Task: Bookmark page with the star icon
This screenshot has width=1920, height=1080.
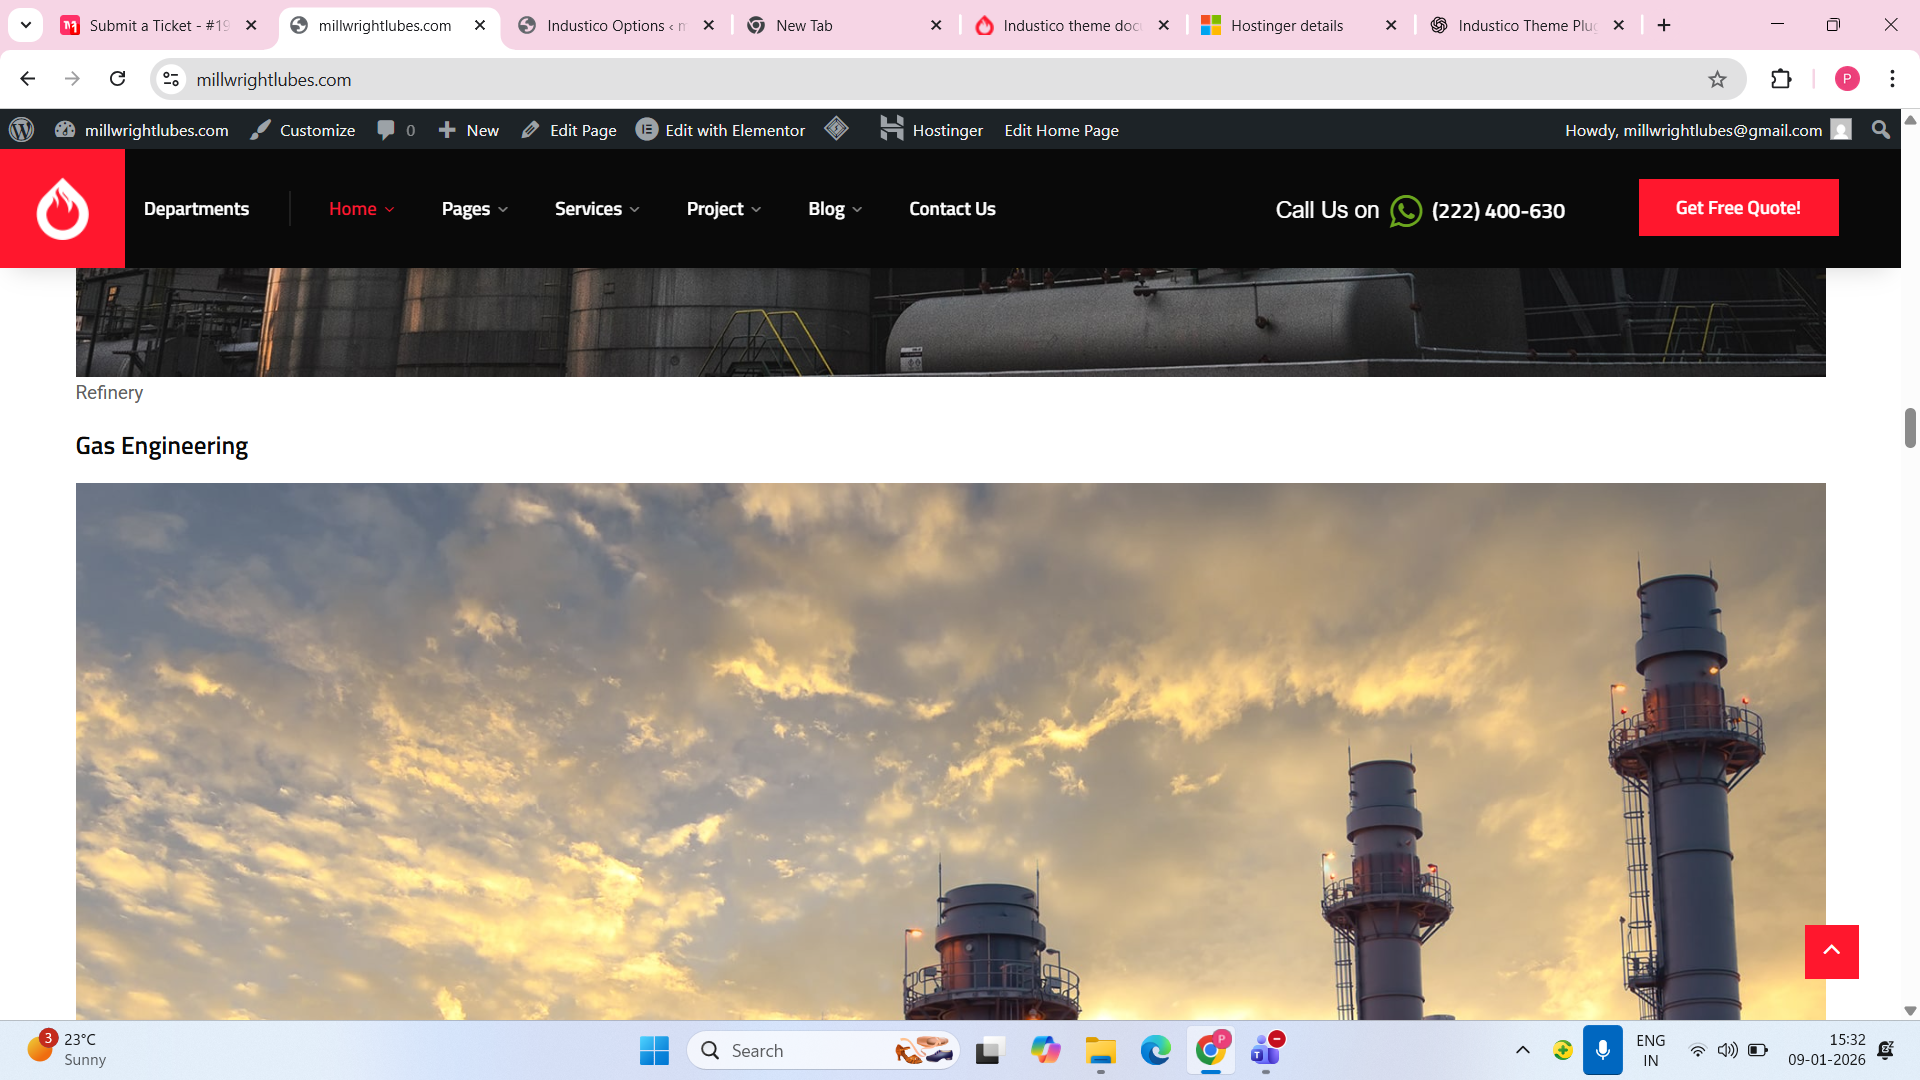Action: [x=1717, y=79]
